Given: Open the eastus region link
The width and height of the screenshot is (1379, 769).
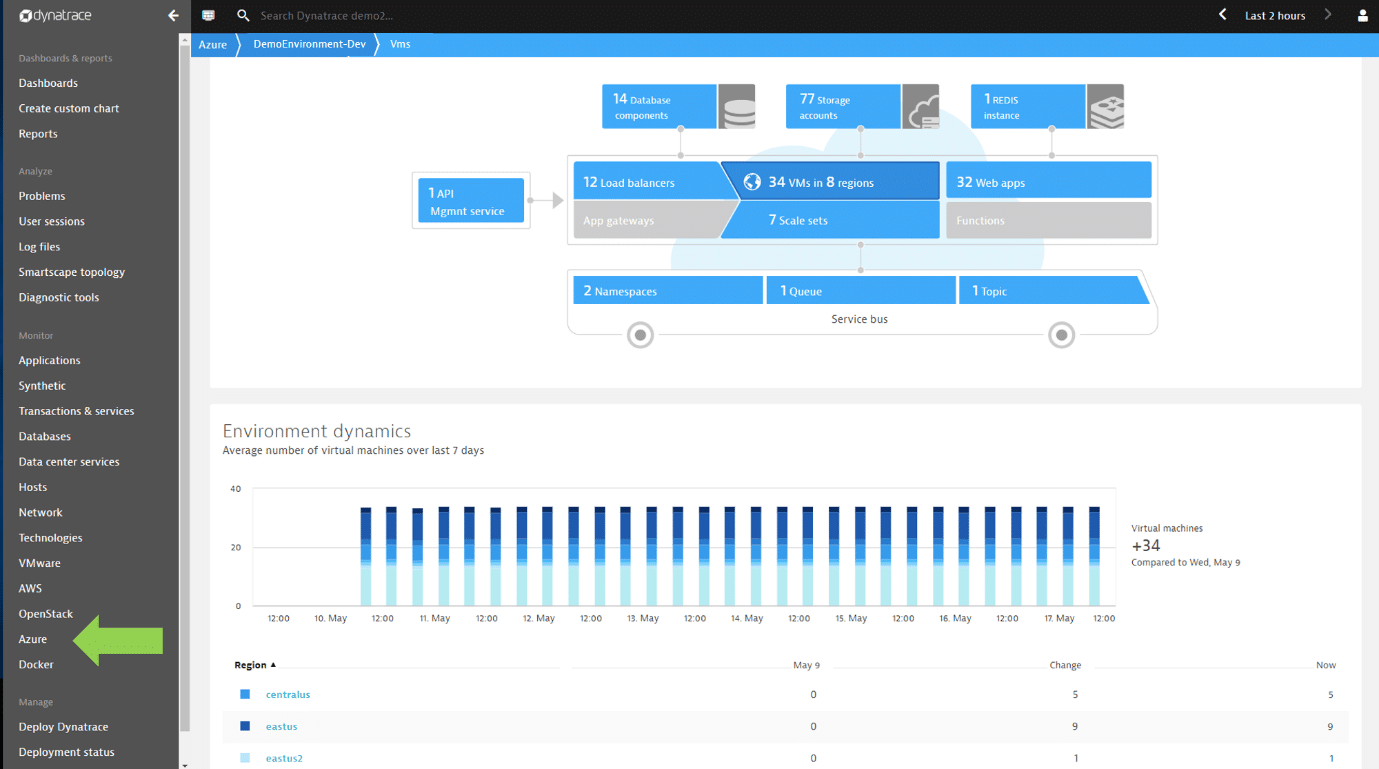Looking at the screenshot, I should tap(282, 726).
